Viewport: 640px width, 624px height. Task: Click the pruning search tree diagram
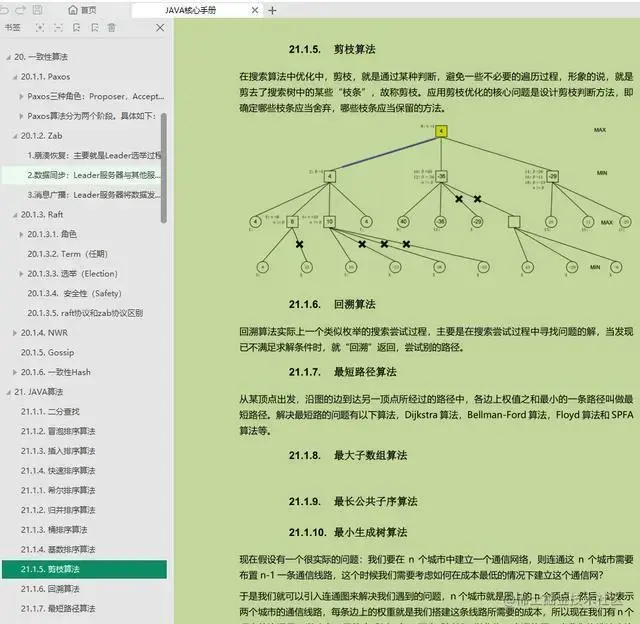click(x=440, y=201)
